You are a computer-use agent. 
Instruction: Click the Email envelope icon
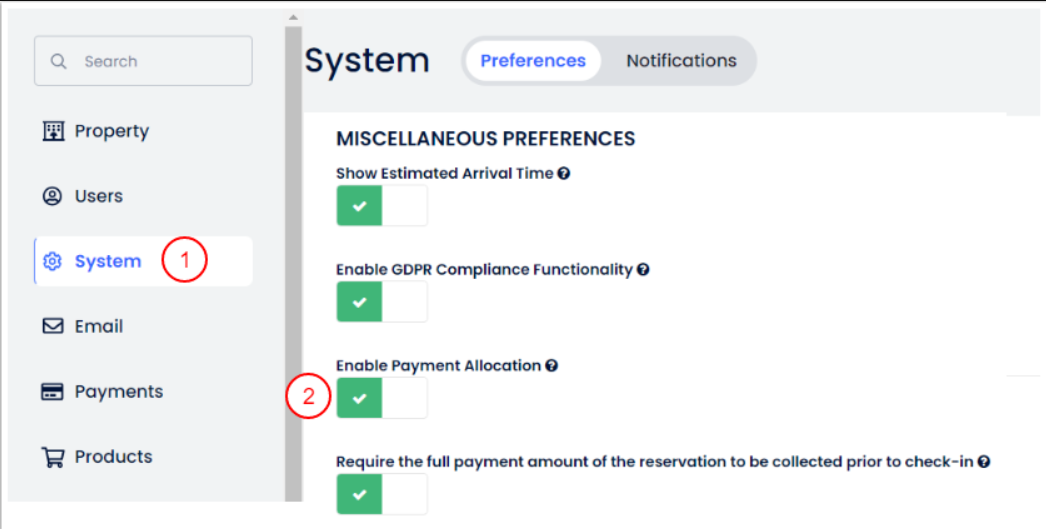click(x=53, y=326)
